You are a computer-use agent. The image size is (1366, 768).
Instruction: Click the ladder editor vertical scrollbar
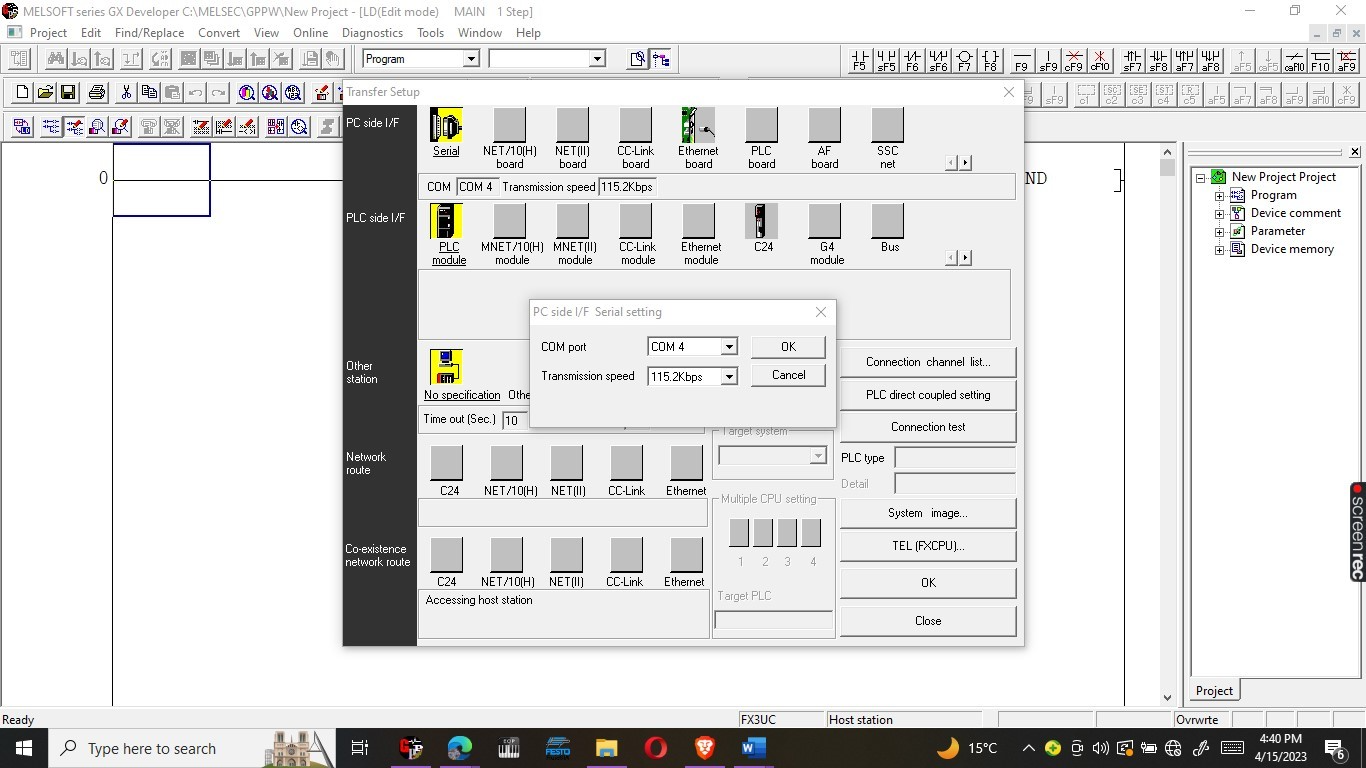pyautogui.click(x=1167, y=425)
